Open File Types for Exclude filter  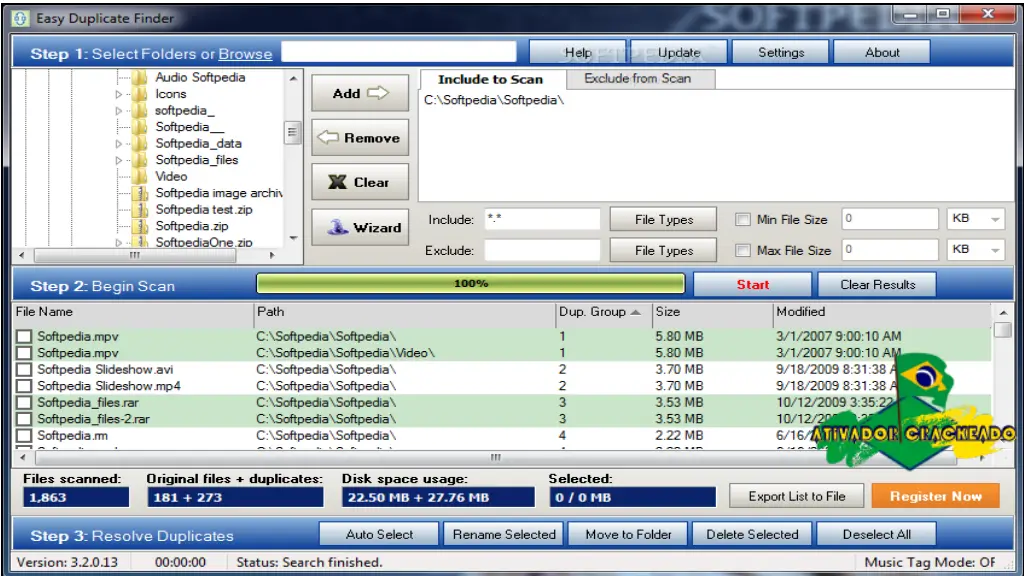tap(664, 250)
